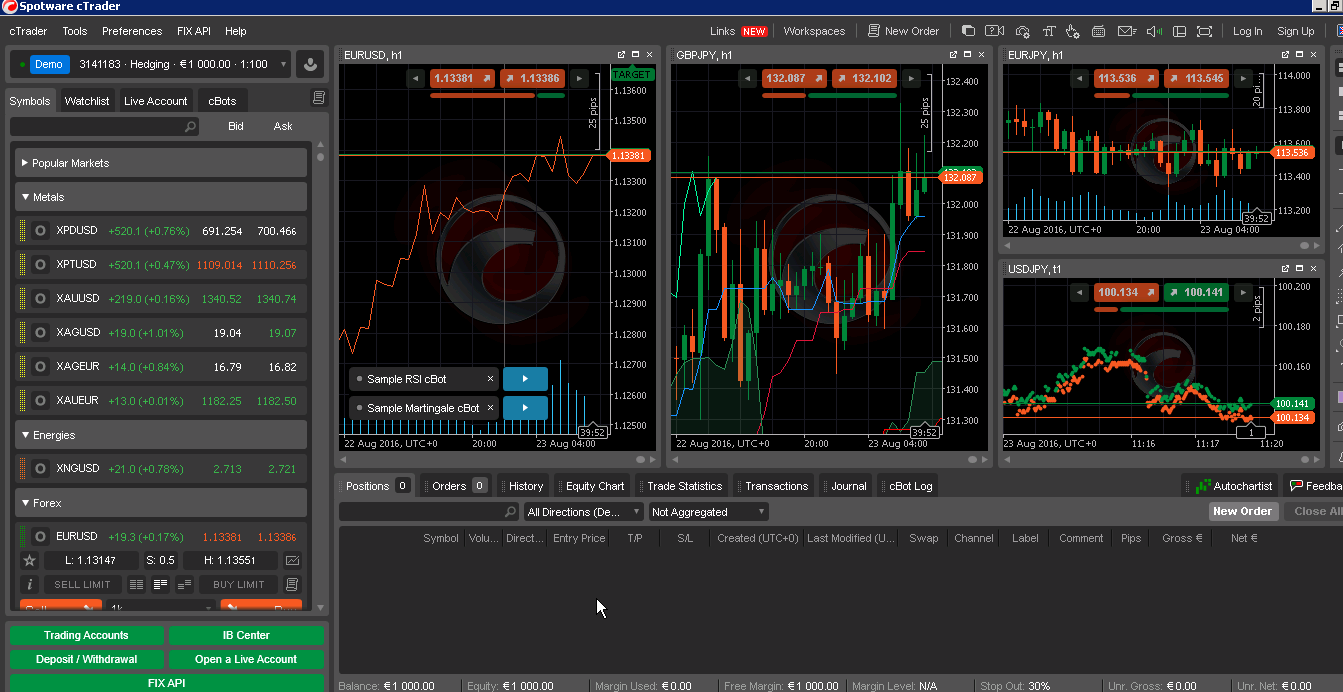The height and width of the screenshot is (692, 1343).
Task: Click the XNGUSD circle symbol icon
Action: coord(40,469)
